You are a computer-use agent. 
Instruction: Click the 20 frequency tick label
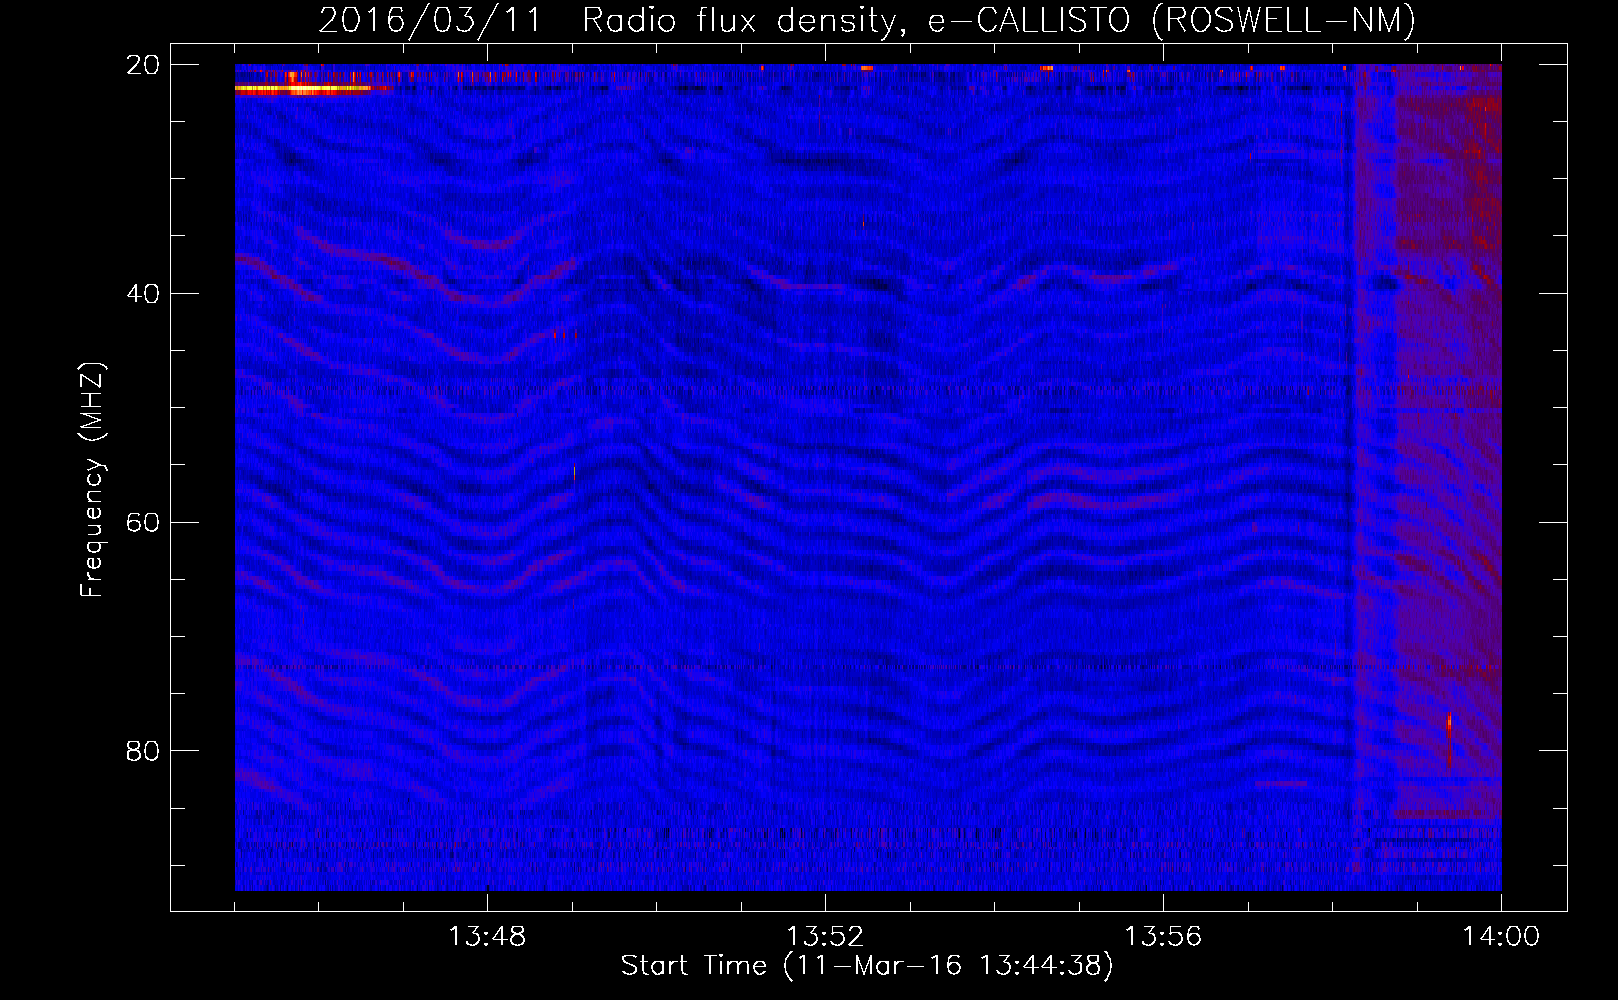coord(143,65)
